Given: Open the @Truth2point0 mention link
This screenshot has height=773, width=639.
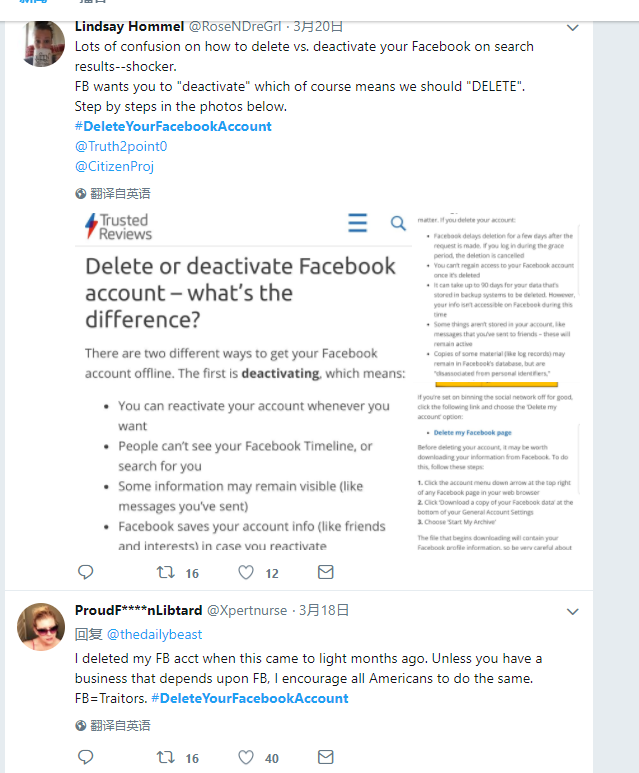Looking at the screenshot, I should (x=121, y=146).
